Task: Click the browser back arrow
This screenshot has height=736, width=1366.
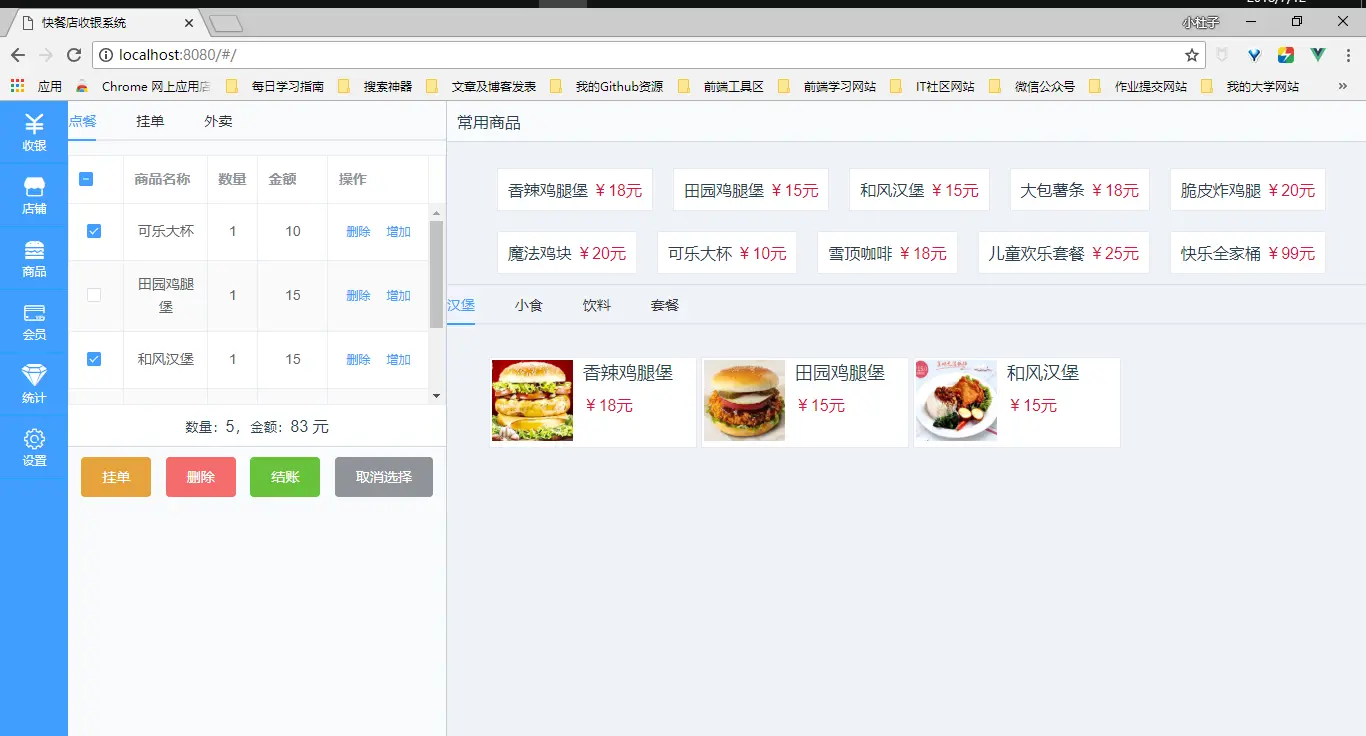Action: pyautogui.click(x=18, y=55)
